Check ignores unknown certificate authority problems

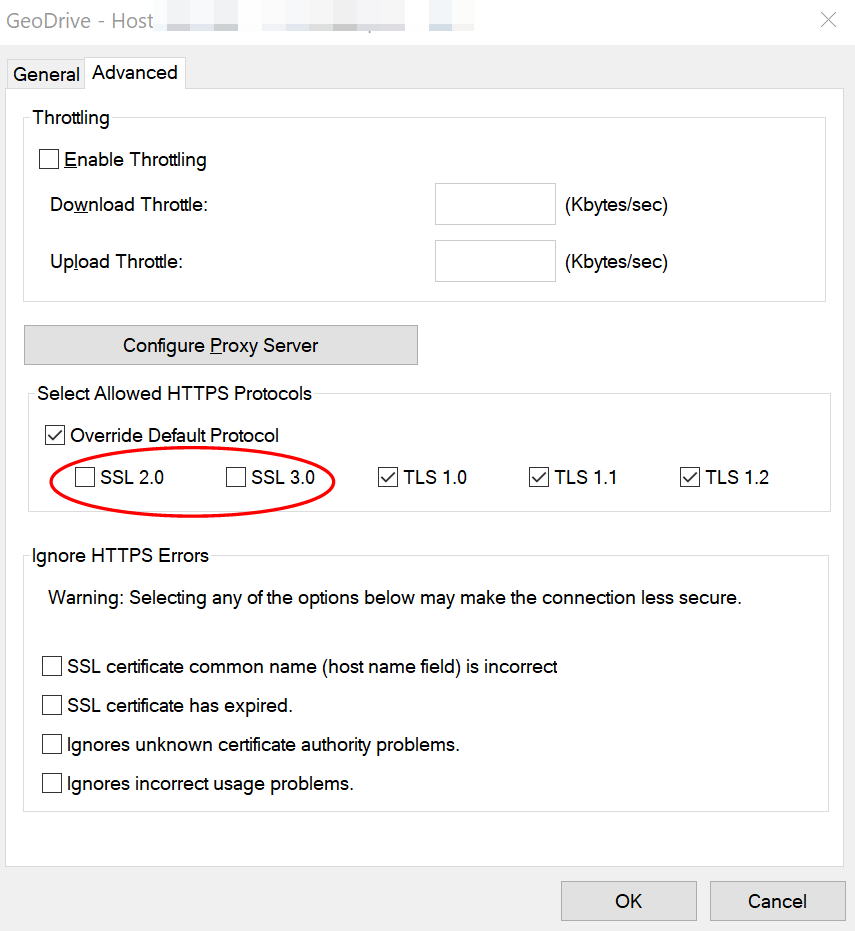[x=52, y=744]
